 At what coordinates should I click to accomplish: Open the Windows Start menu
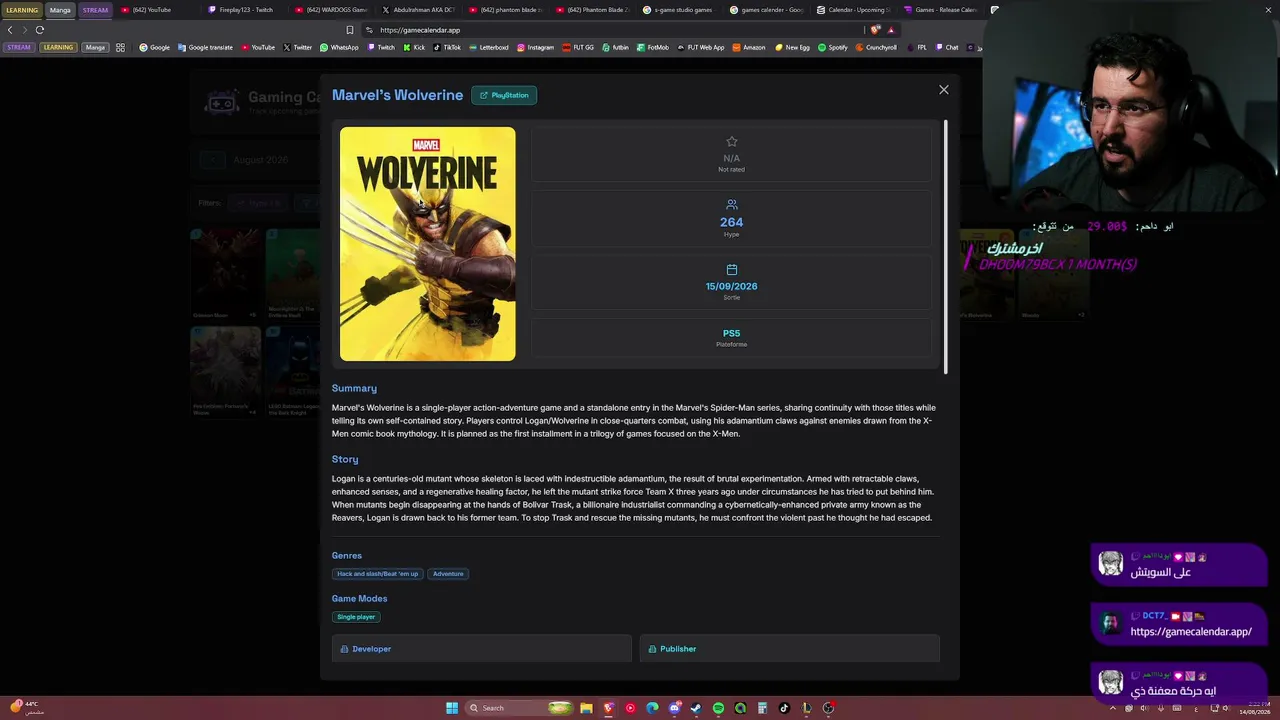tap(452, 708)
